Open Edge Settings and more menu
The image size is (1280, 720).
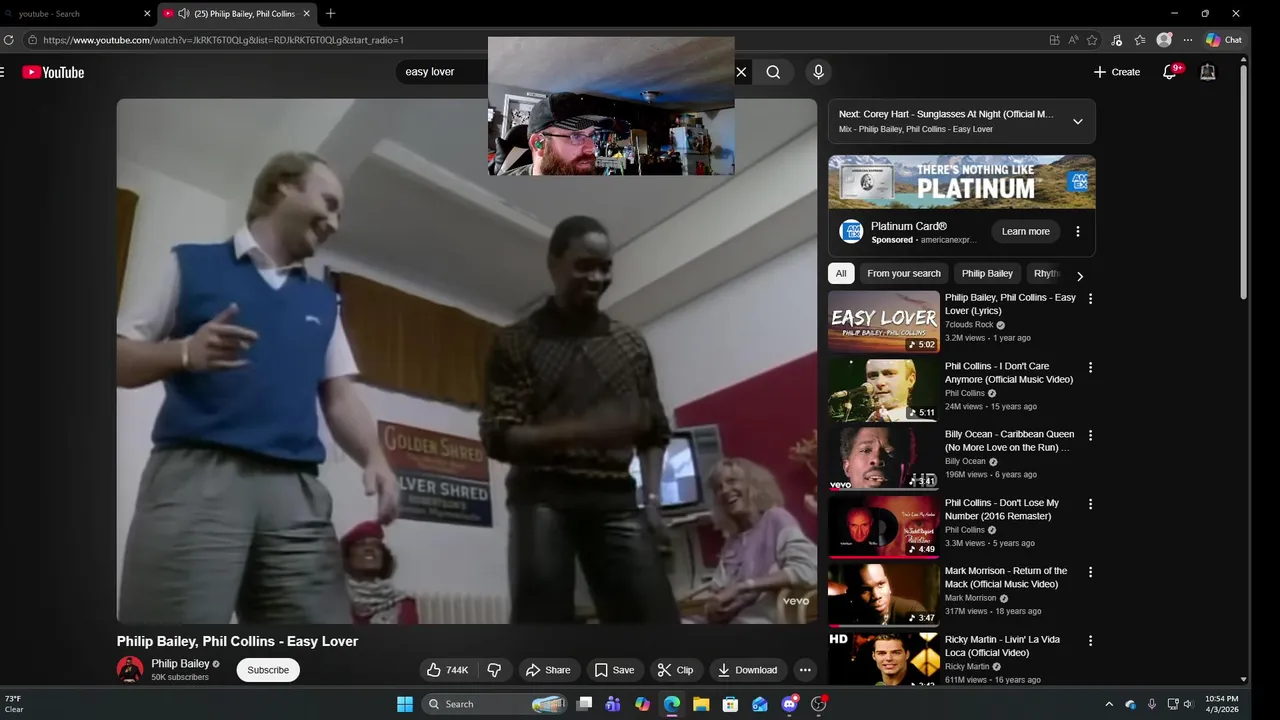1188,40
